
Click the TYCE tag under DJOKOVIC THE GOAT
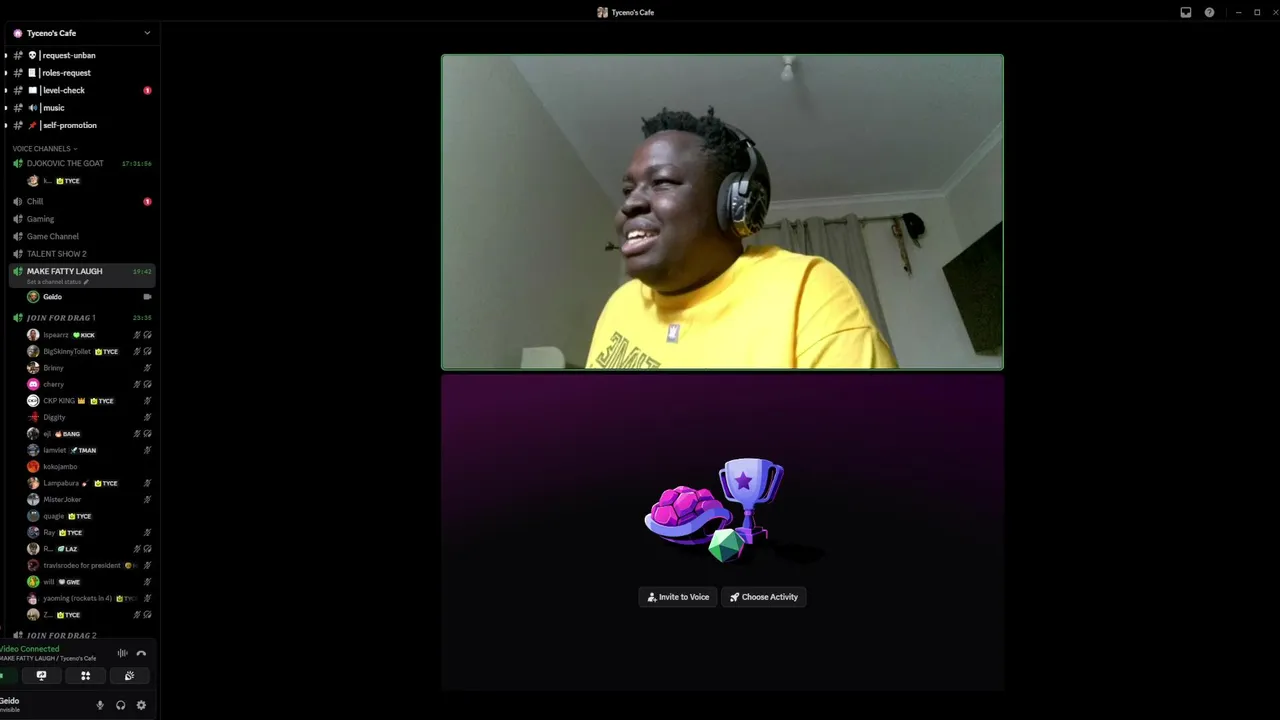point(68,181)
